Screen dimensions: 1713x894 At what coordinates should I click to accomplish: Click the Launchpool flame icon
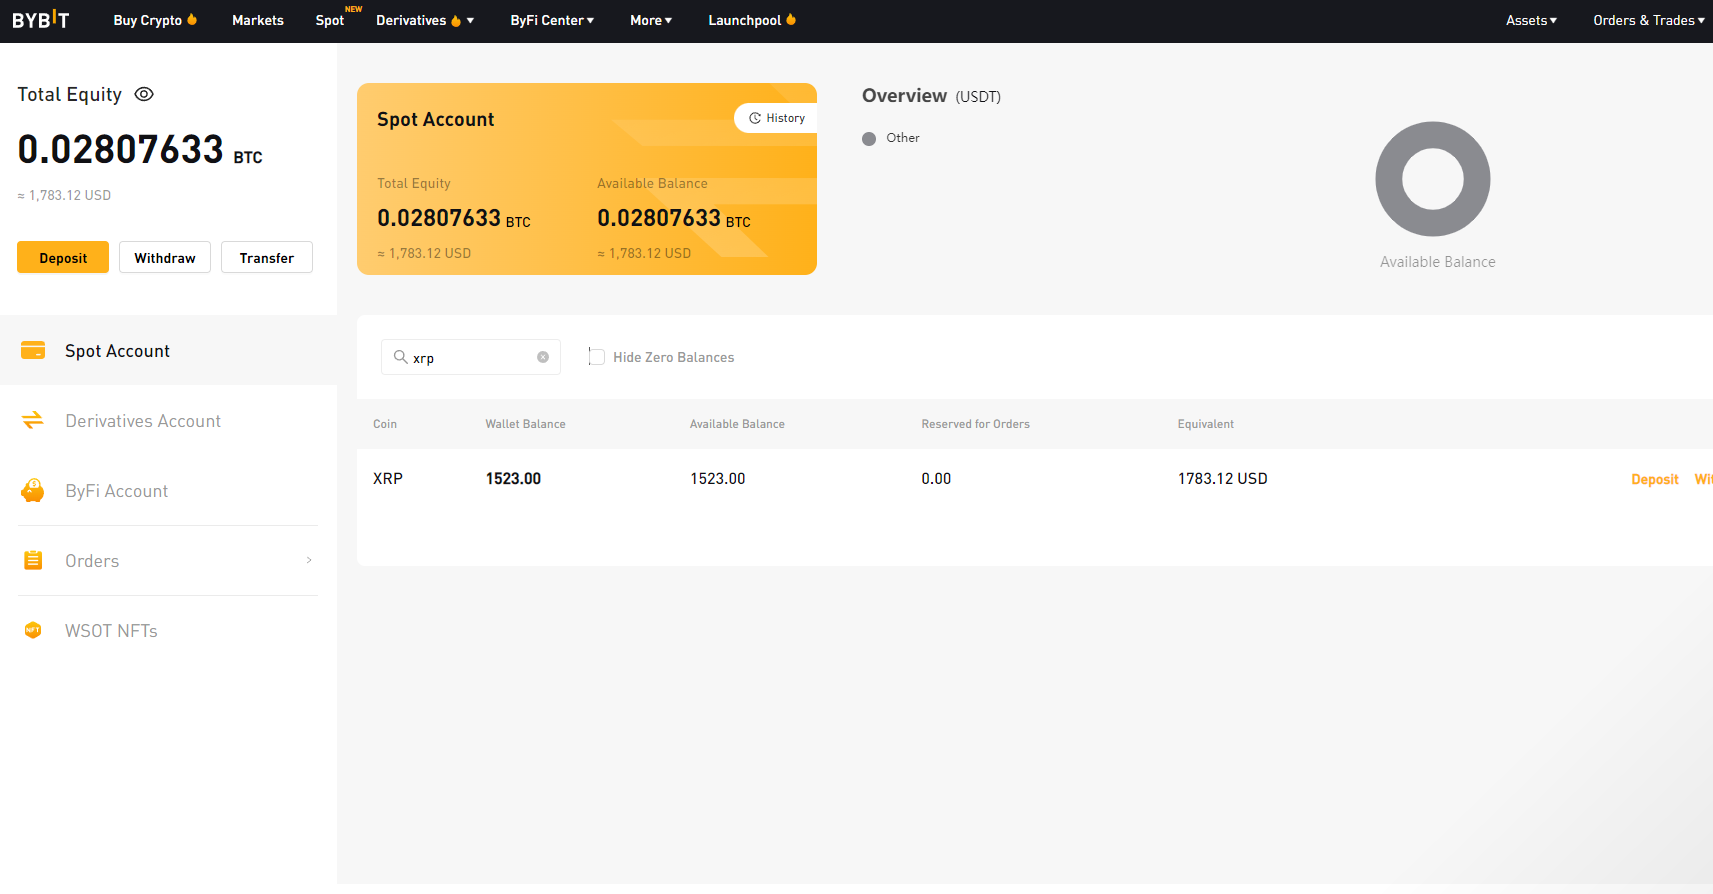tap(791, 19)
